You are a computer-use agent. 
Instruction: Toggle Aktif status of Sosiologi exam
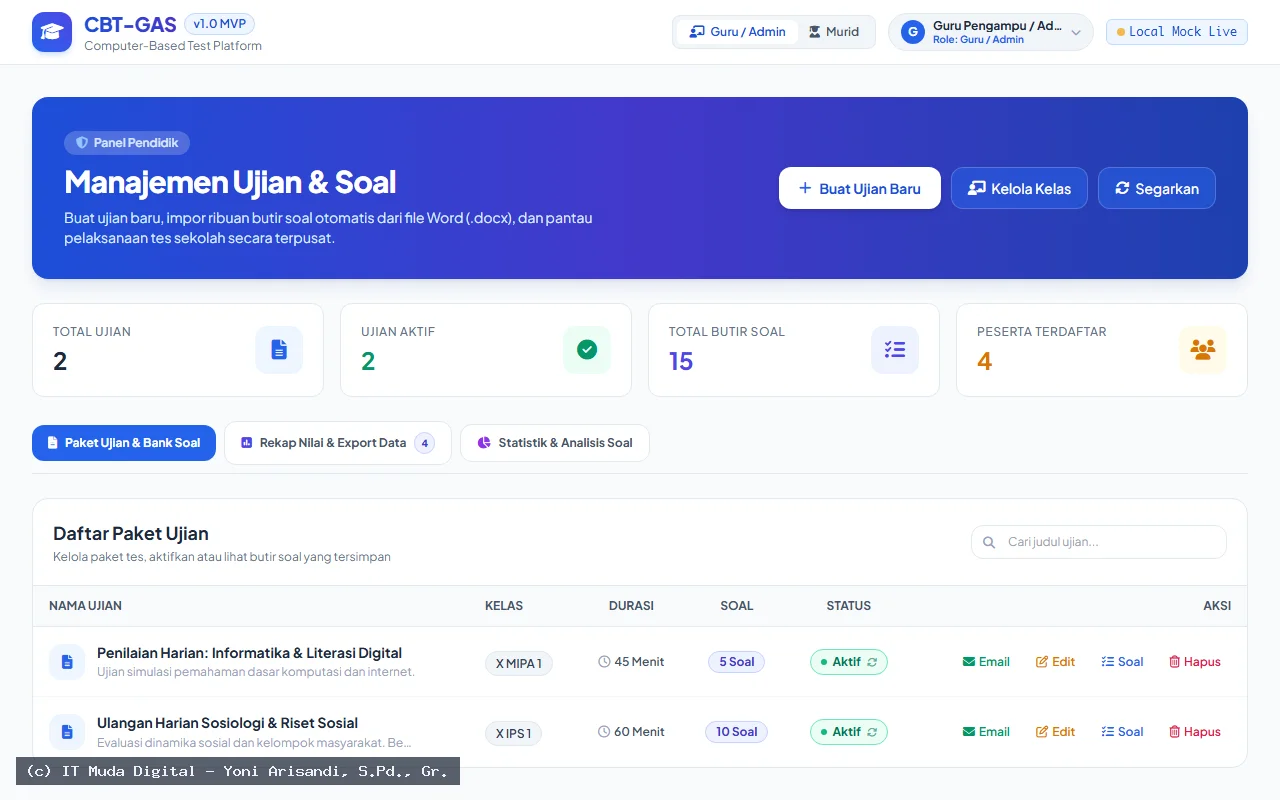[x=849, y=732]
